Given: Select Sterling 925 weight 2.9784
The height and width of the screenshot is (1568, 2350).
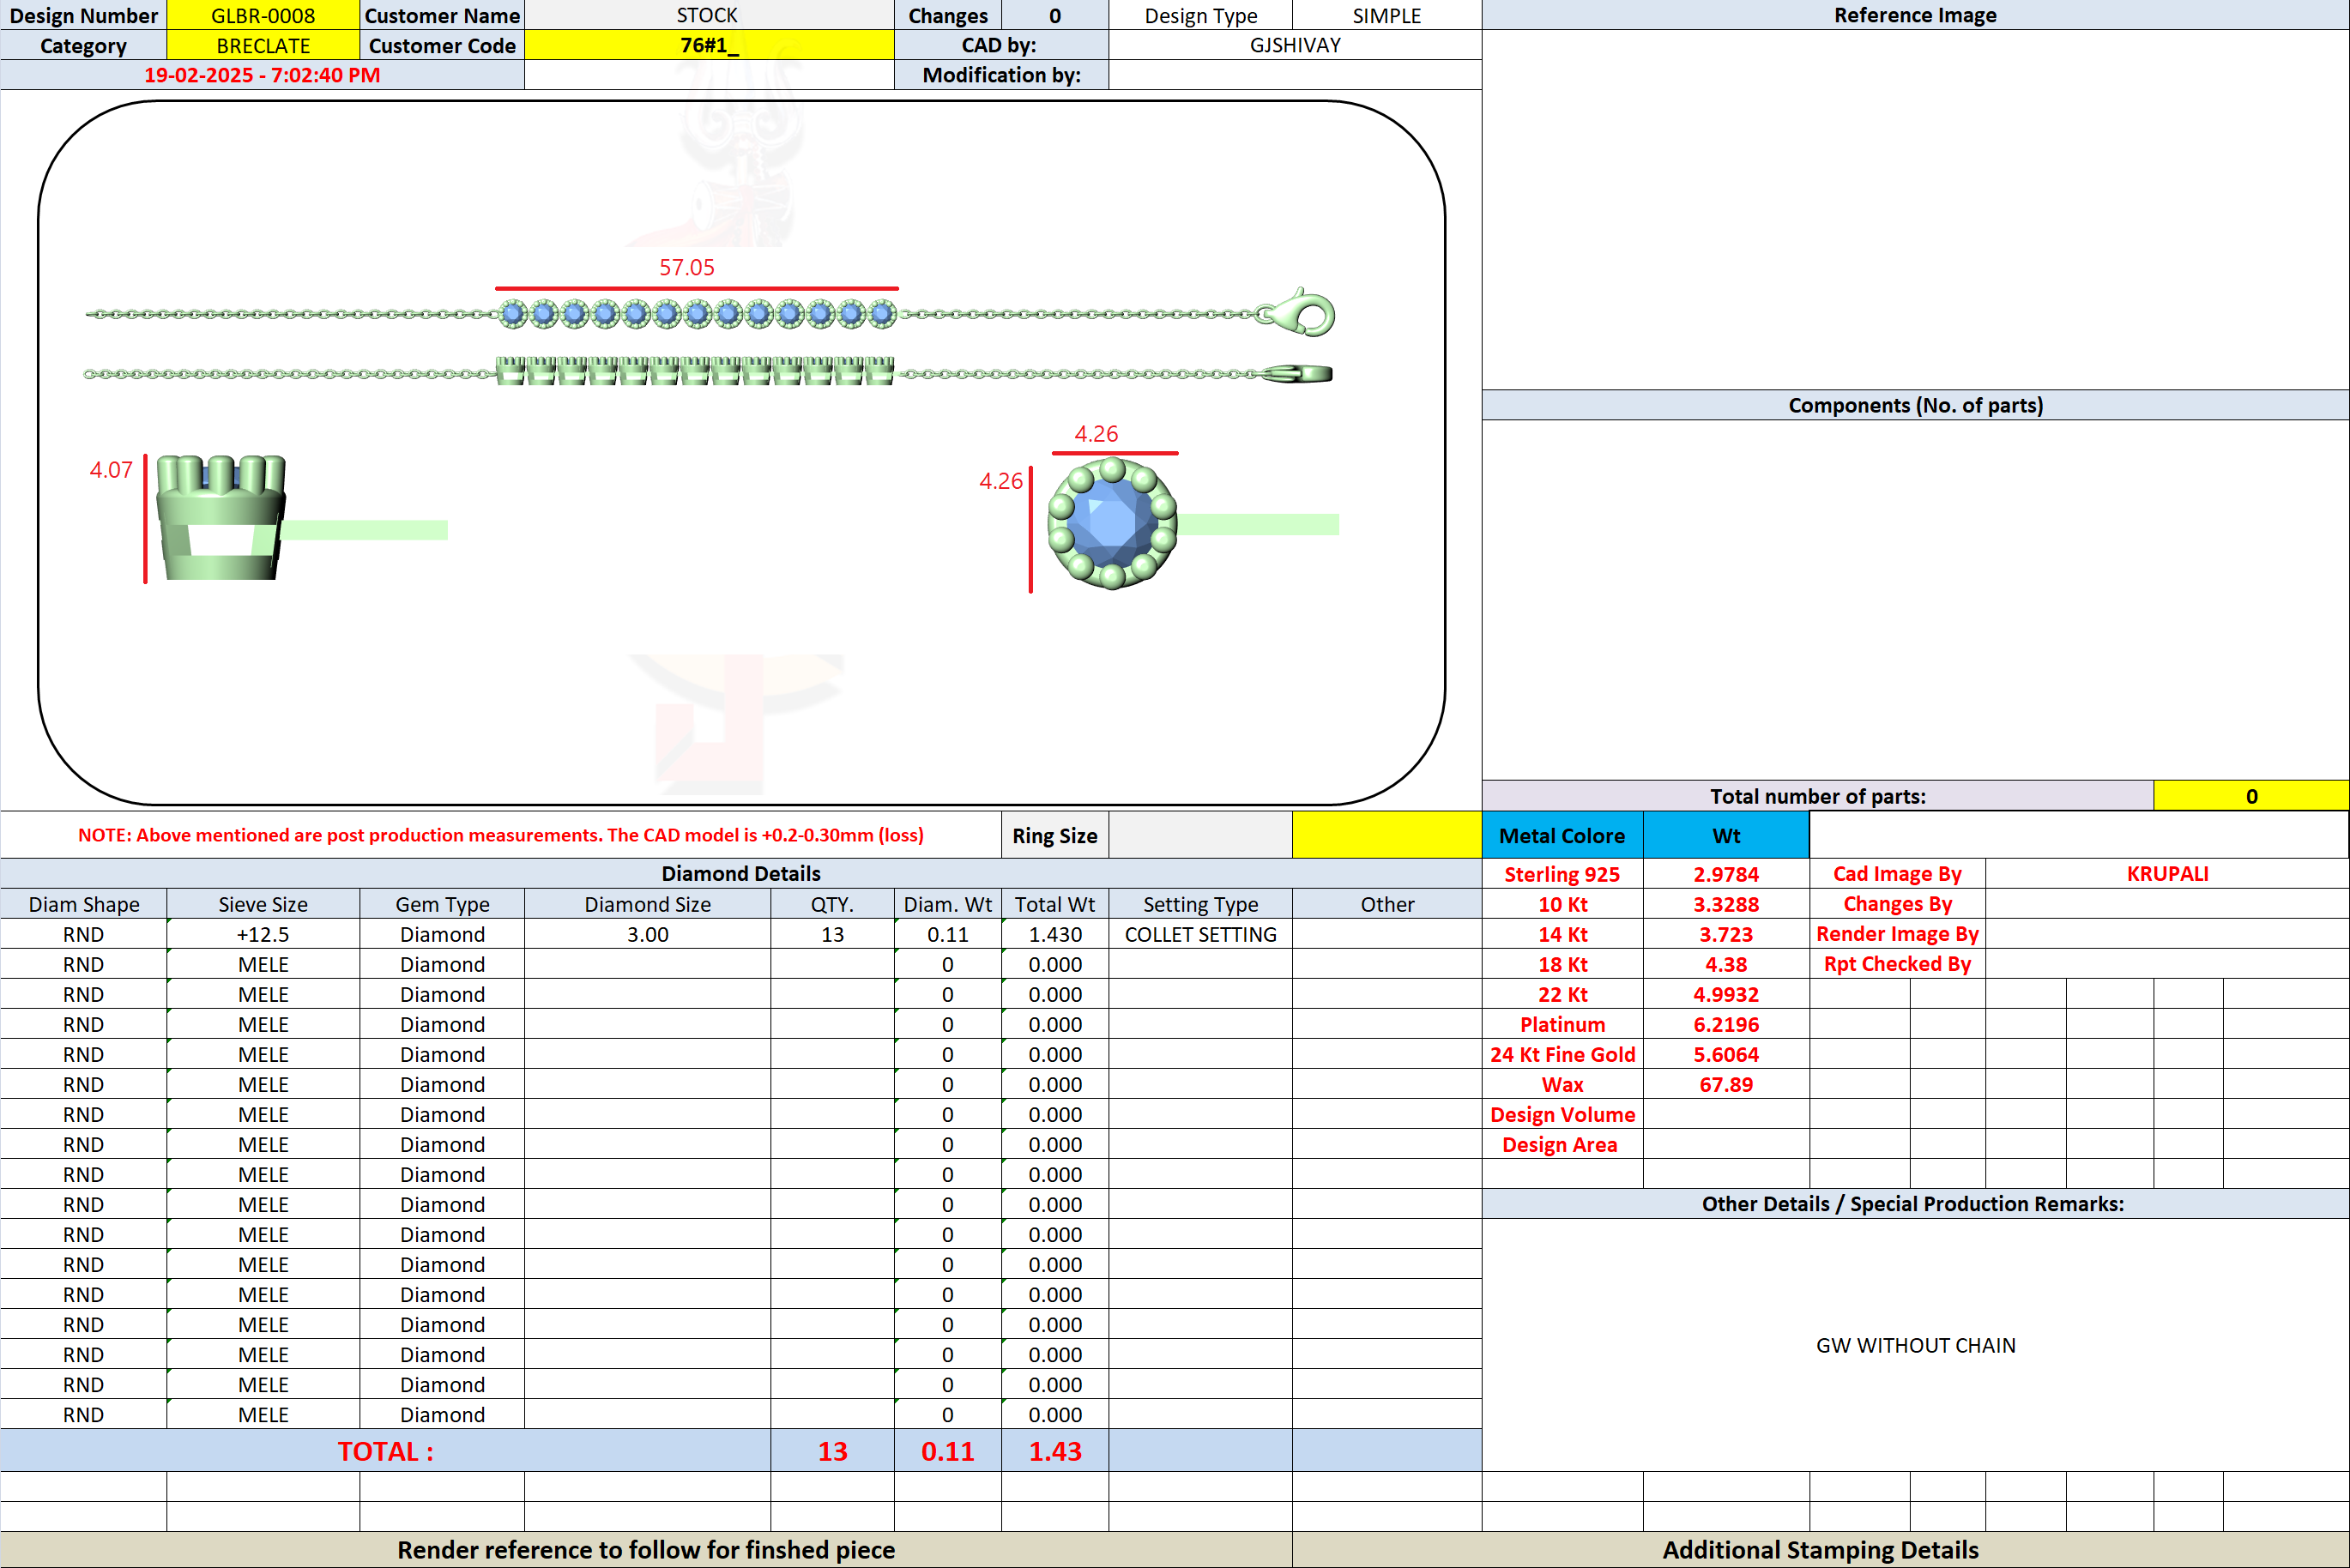Looking at the screenshot, I should tap(1726, 874).
